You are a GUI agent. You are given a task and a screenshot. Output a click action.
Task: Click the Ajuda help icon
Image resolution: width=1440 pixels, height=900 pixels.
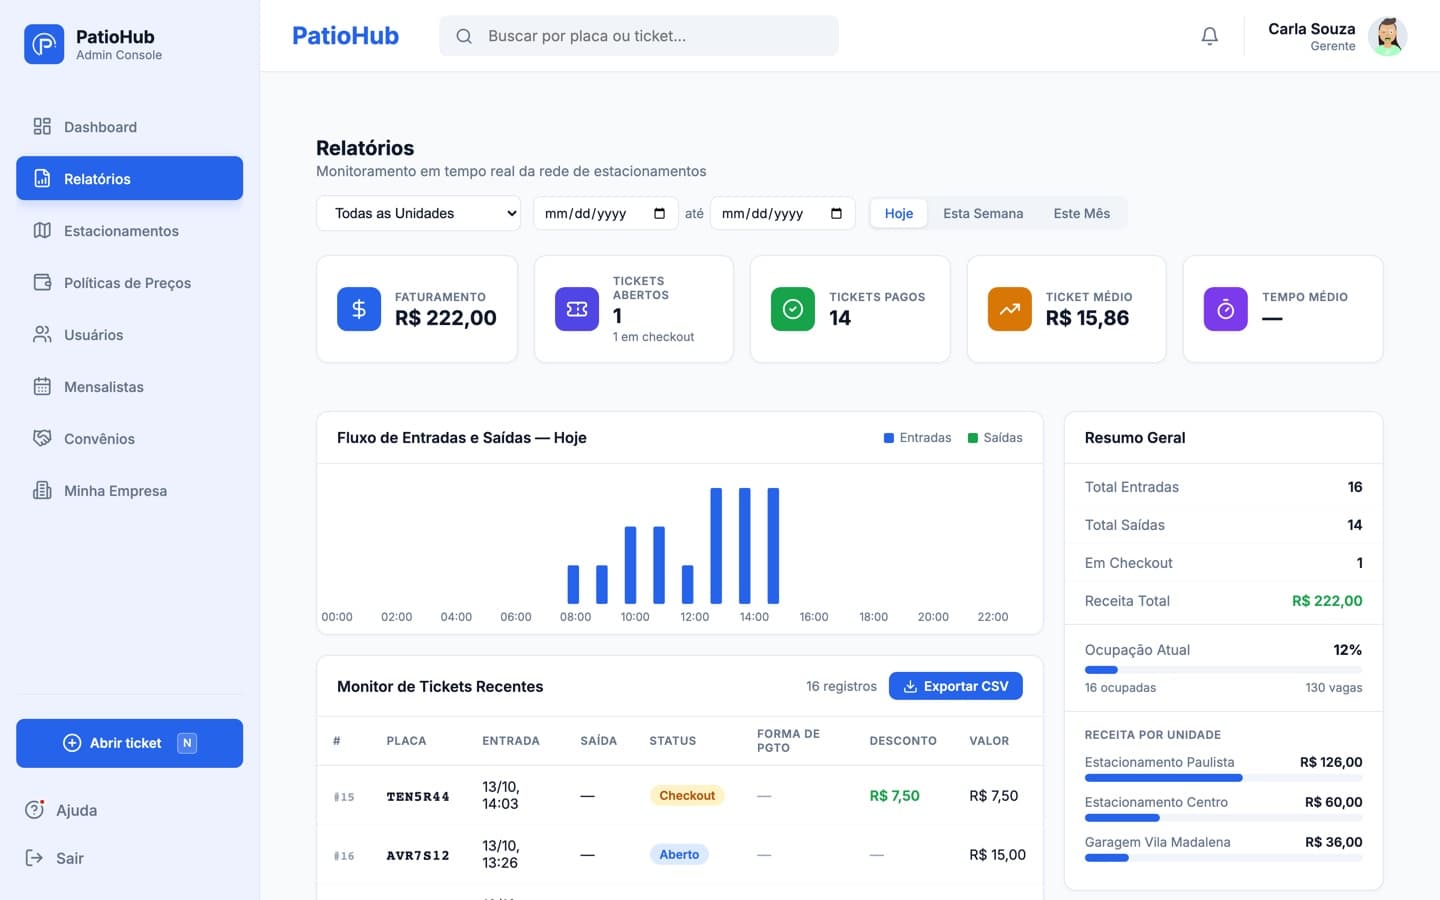[34, 810]
